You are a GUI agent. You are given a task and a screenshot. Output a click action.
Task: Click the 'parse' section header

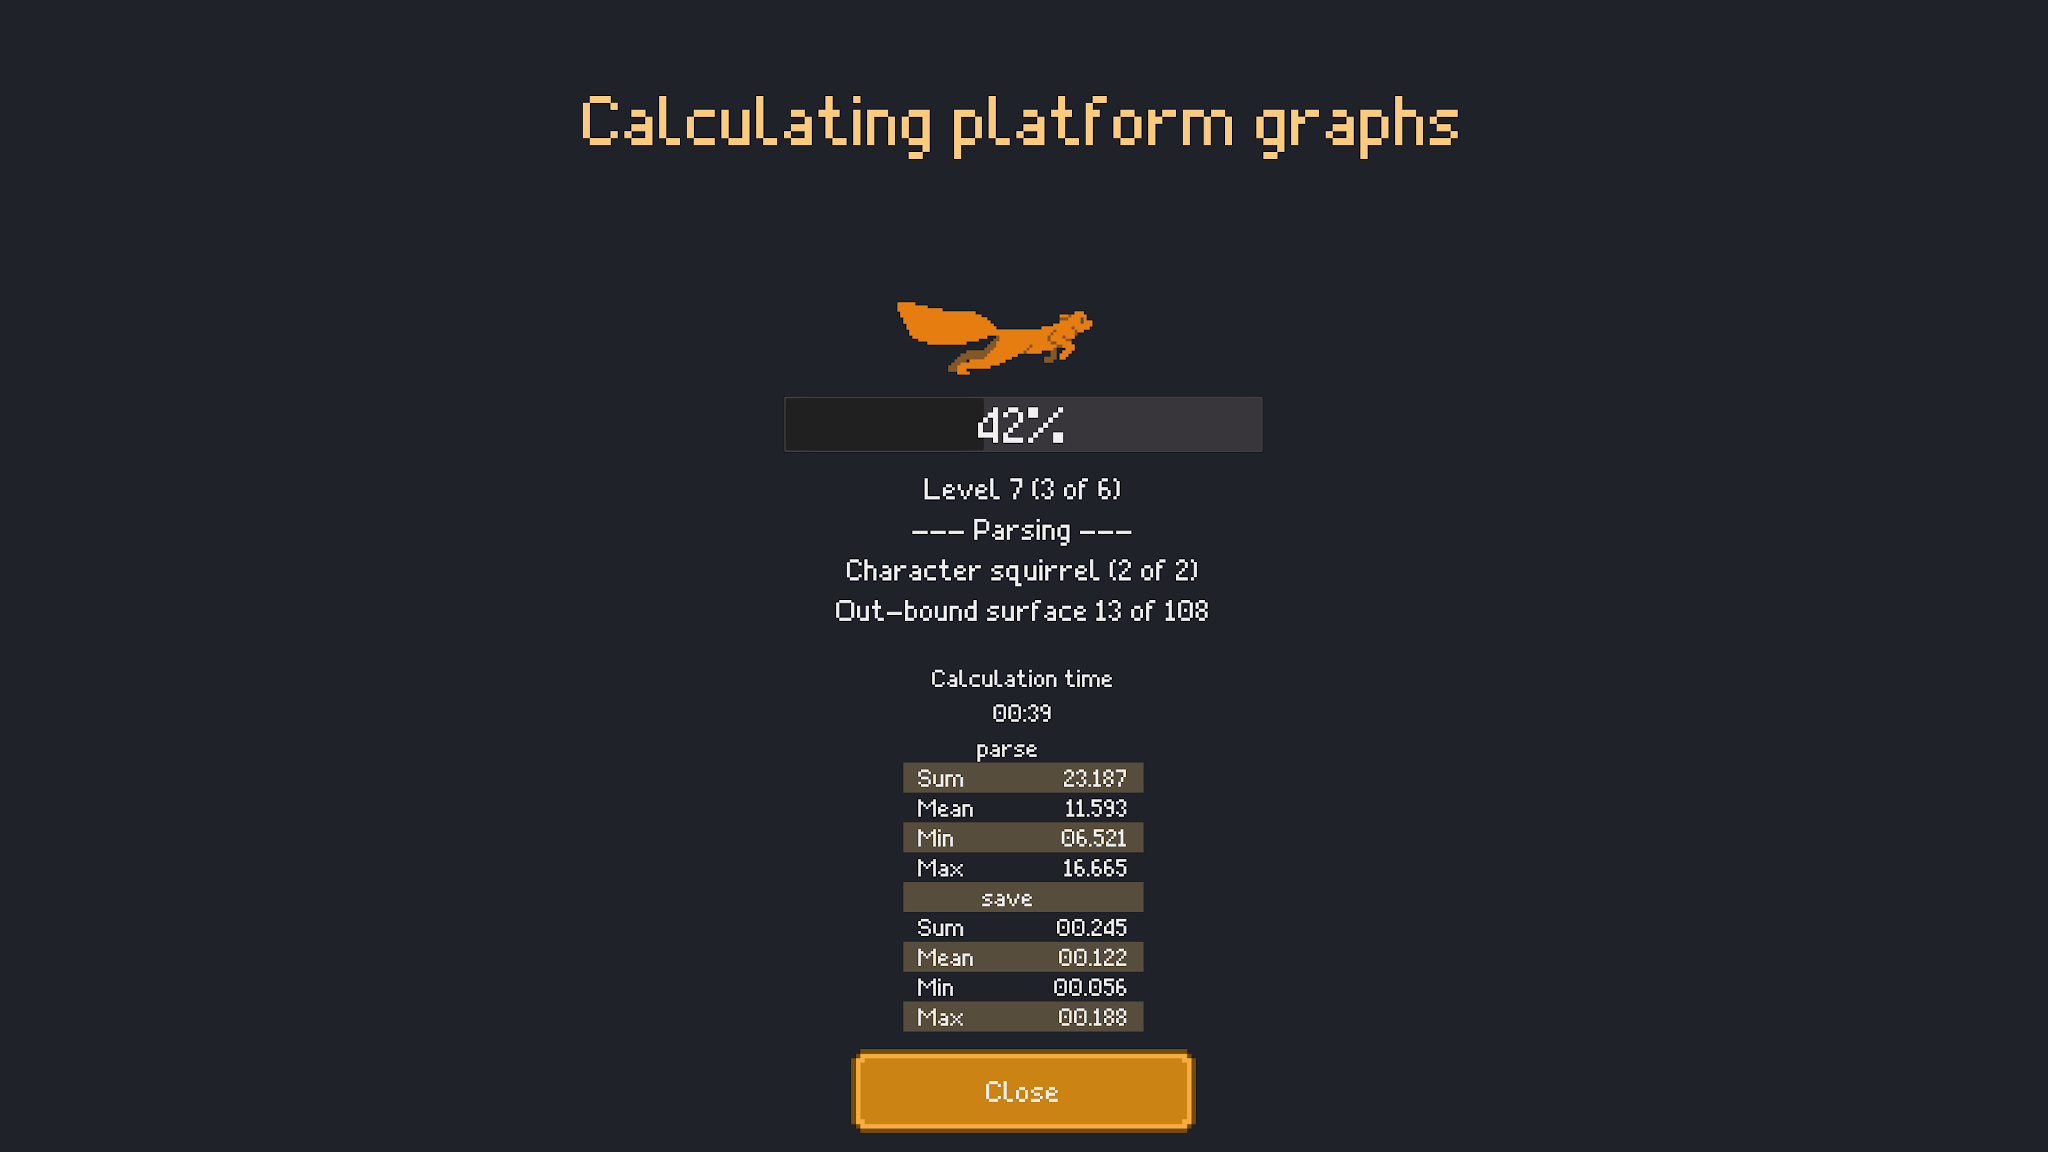click(x=1005, y=749)
